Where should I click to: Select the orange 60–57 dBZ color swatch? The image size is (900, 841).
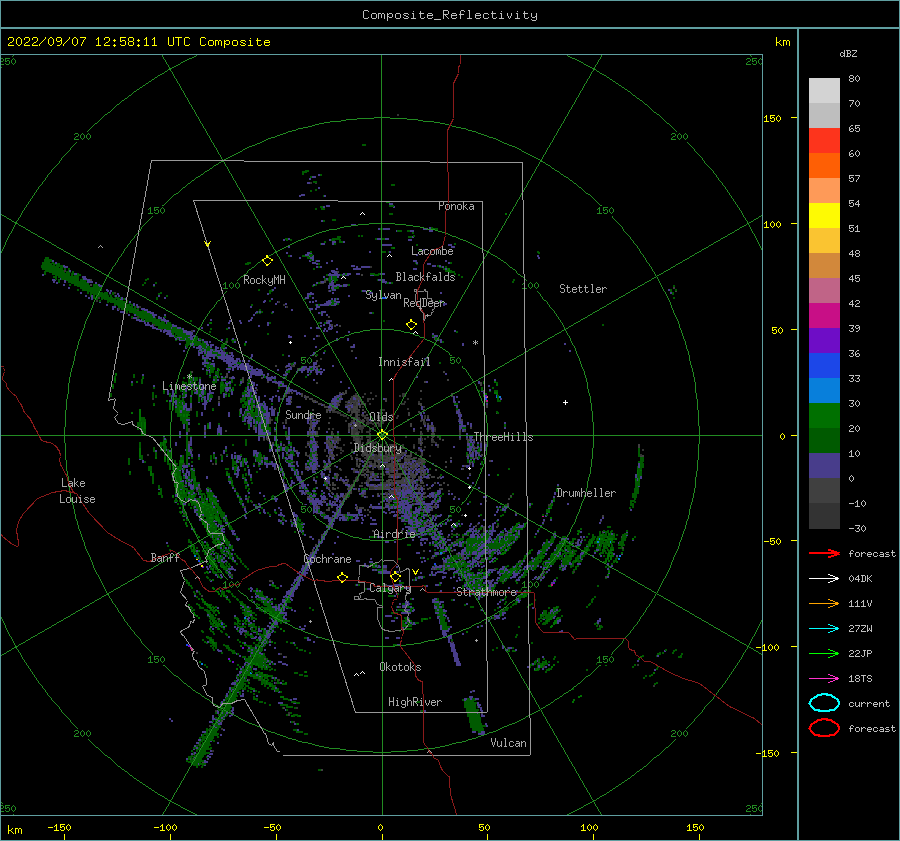point(824,166)
